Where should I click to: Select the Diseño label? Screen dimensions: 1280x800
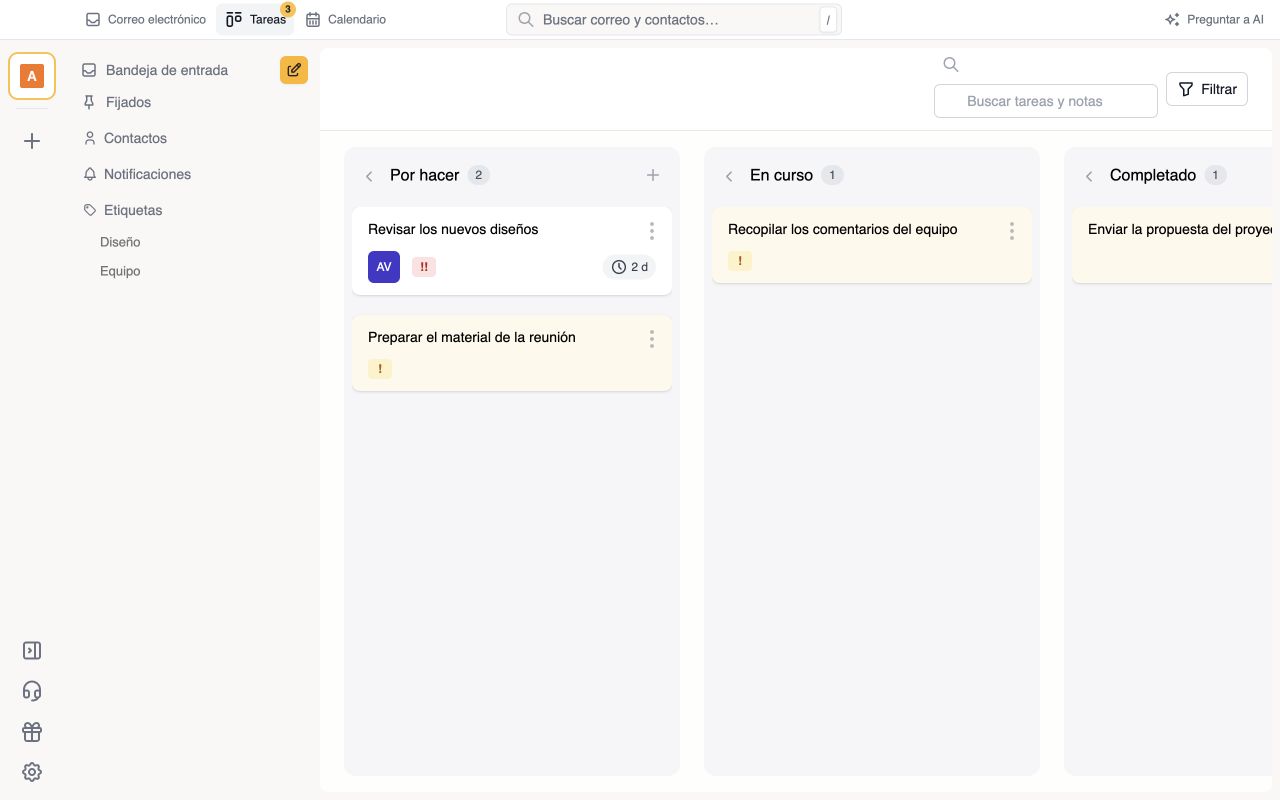point(120,242)
